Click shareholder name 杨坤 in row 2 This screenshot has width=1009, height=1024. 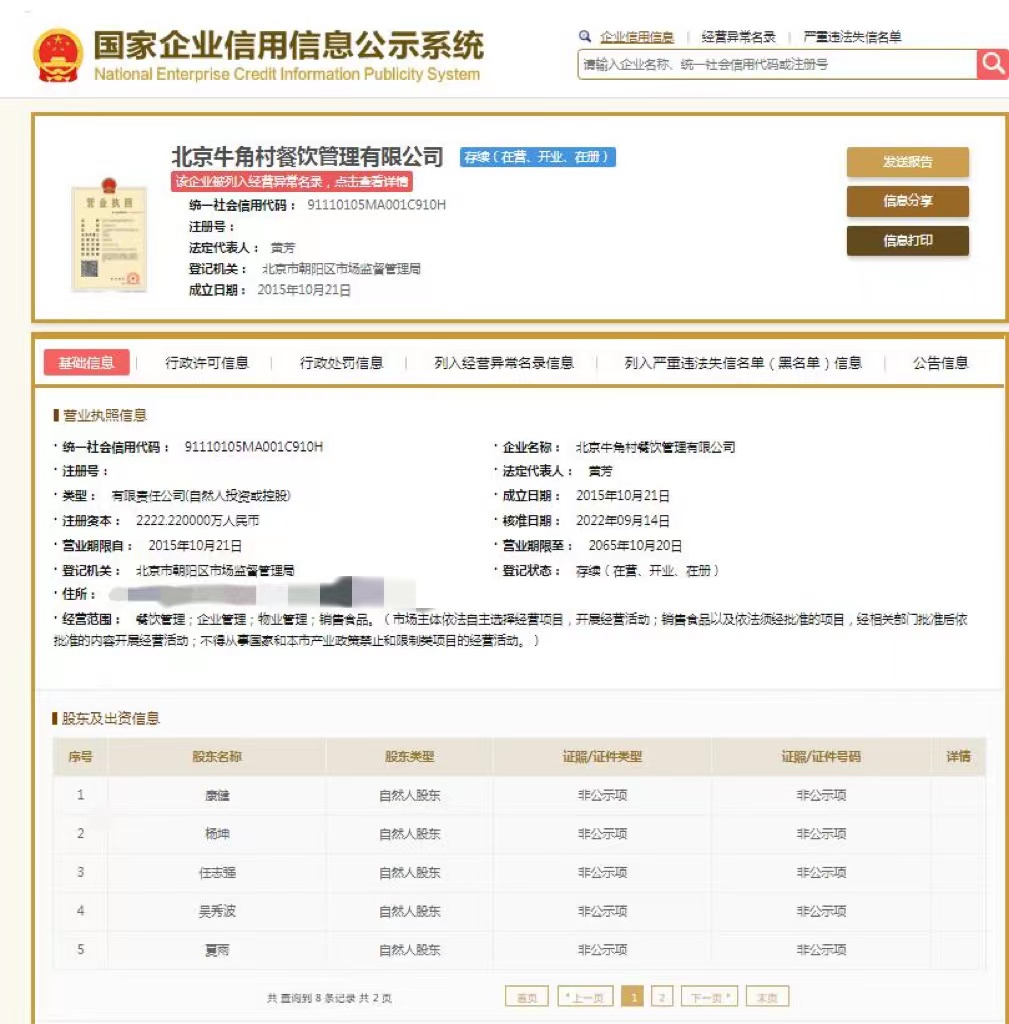pos(217,834)
